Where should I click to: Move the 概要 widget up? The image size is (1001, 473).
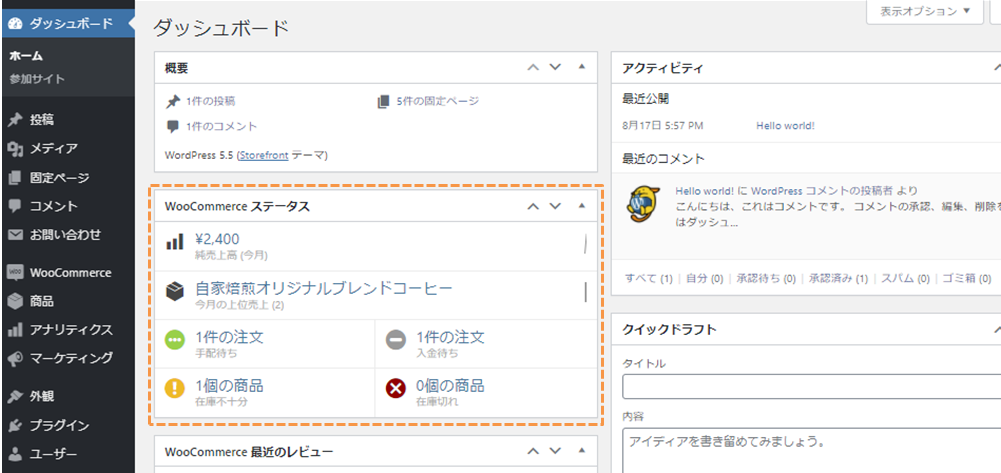click(533, 67)
